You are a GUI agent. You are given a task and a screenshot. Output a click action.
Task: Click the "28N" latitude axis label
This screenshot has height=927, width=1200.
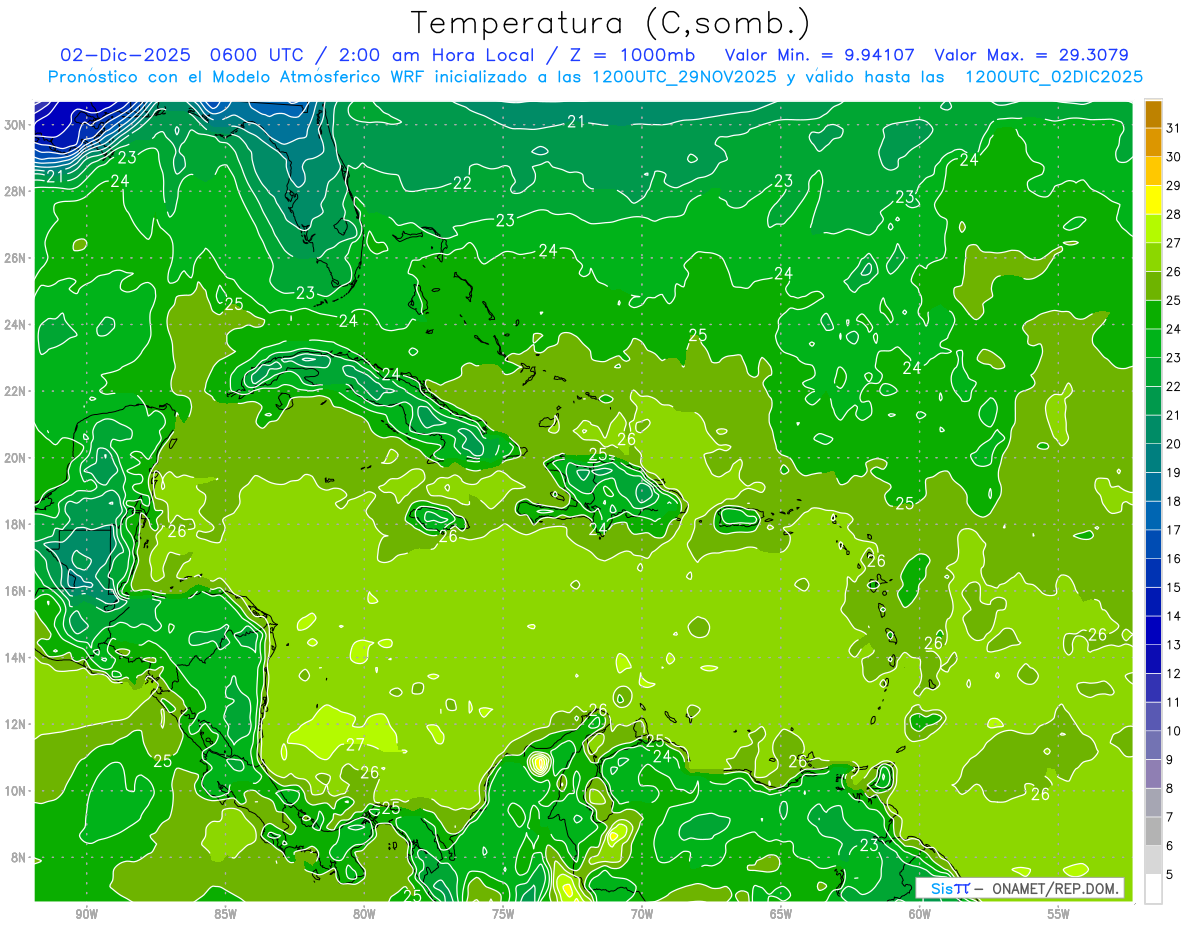pyautogui.click(x=17, y=191)
